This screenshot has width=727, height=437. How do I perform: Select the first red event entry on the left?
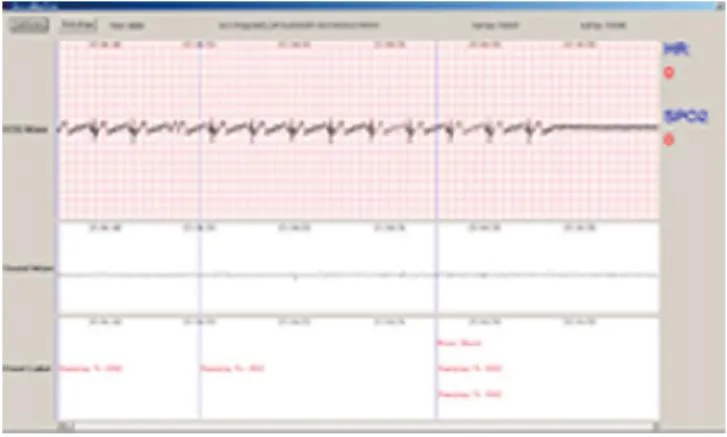click(91, 369)
